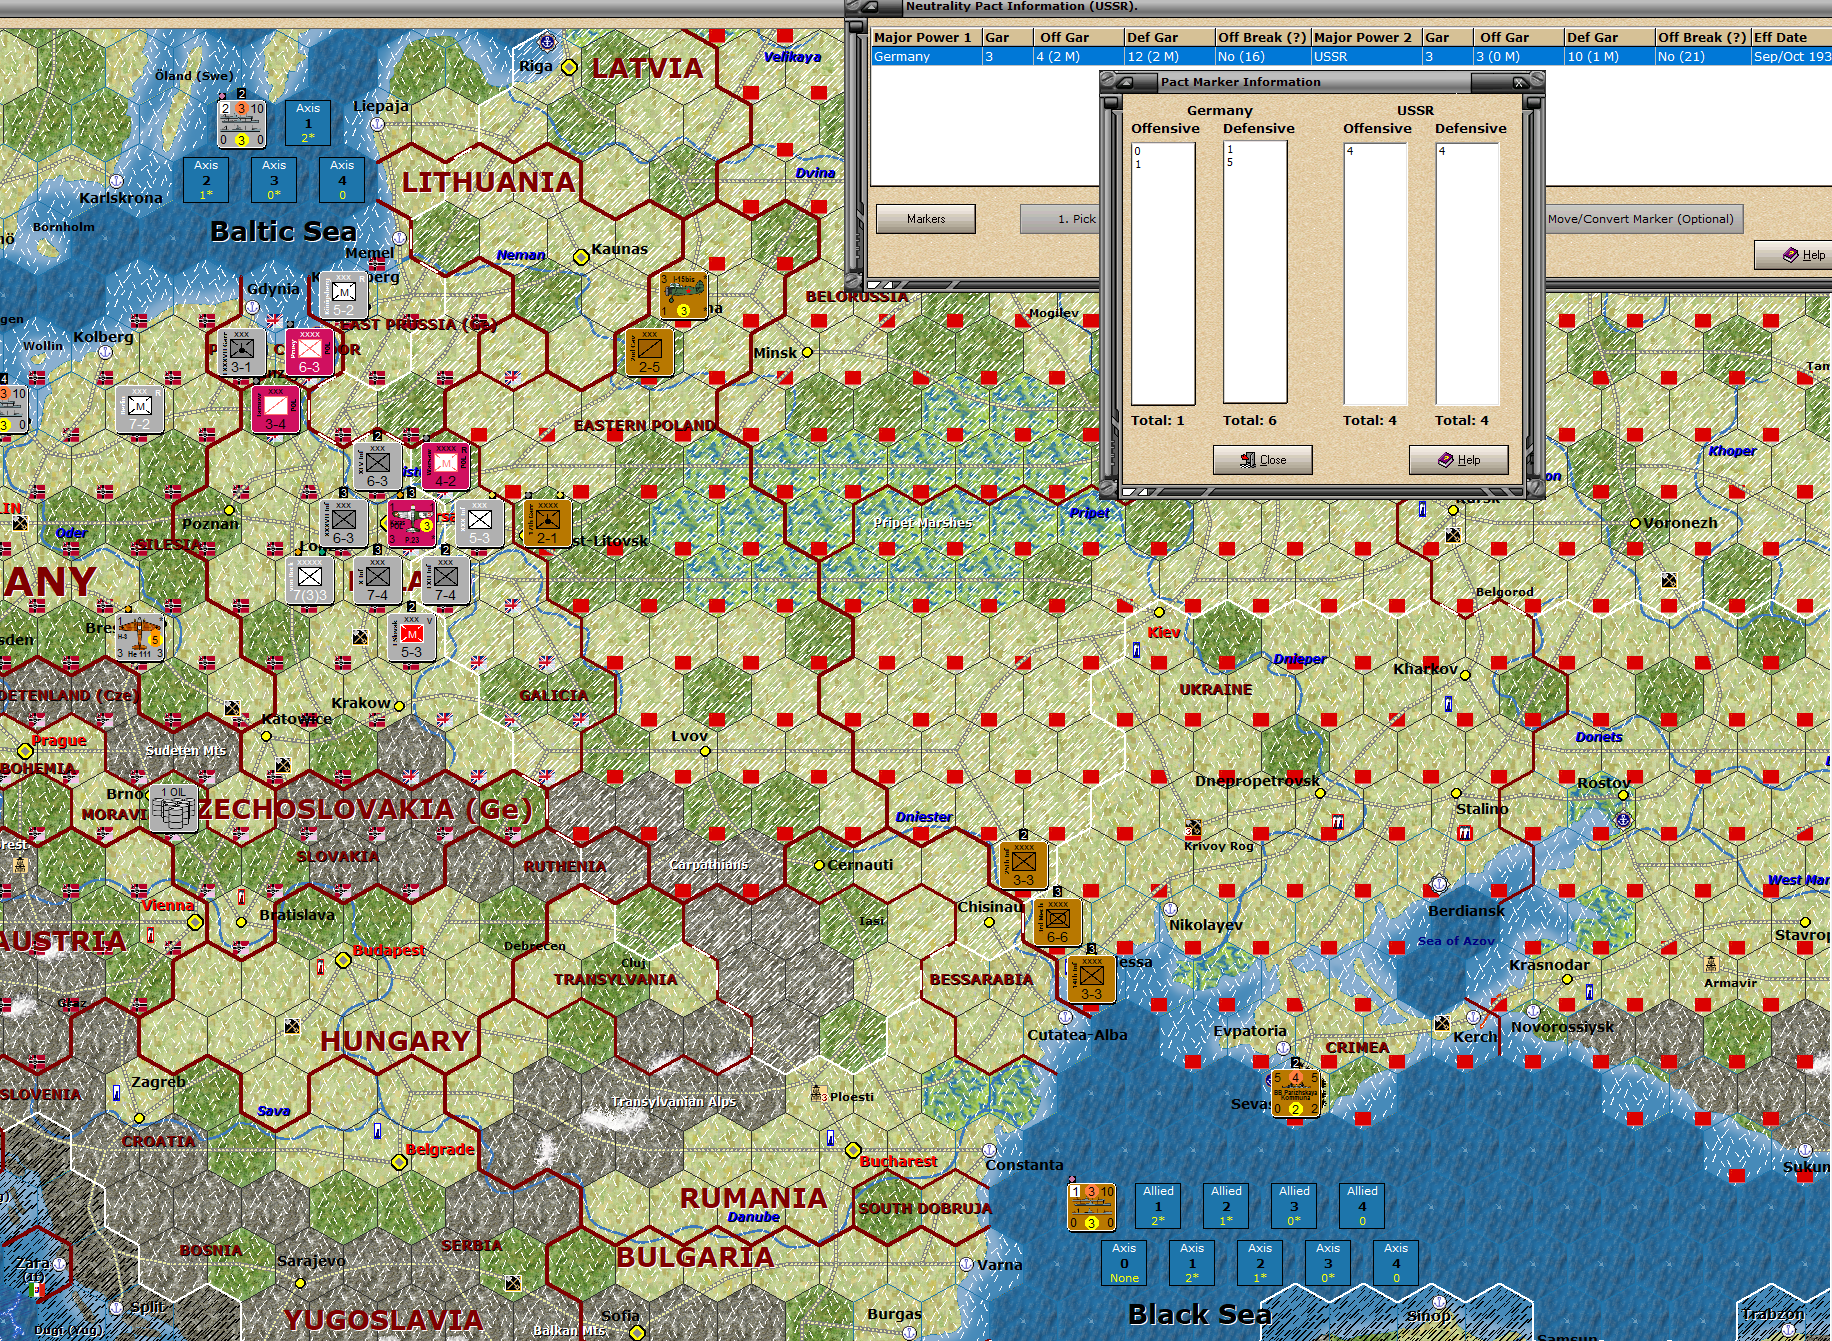Click the 'Eff Date' column header

[1791, 38]
